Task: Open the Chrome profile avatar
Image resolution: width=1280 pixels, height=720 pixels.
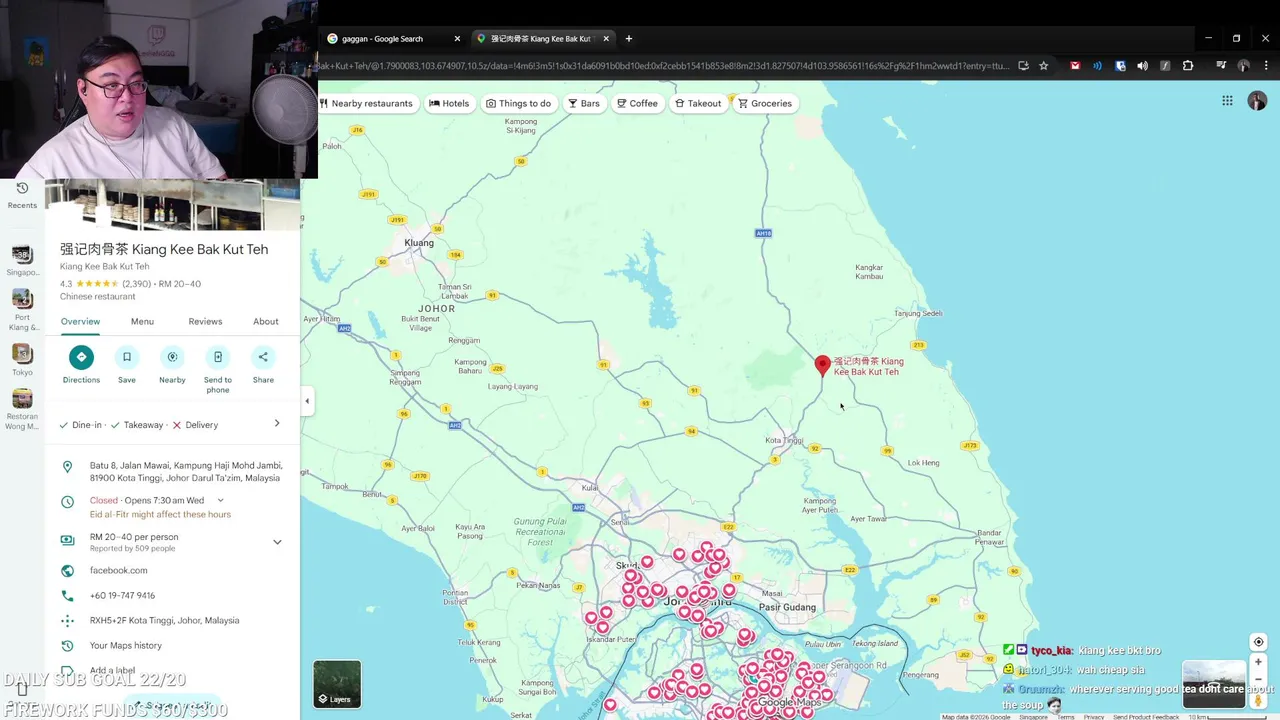Action: tap(1243, 66)
